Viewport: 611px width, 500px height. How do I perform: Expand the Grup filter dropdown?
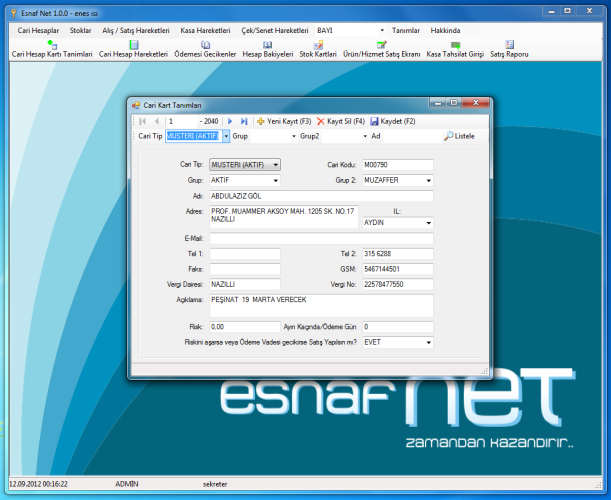[x=294, y=136]
